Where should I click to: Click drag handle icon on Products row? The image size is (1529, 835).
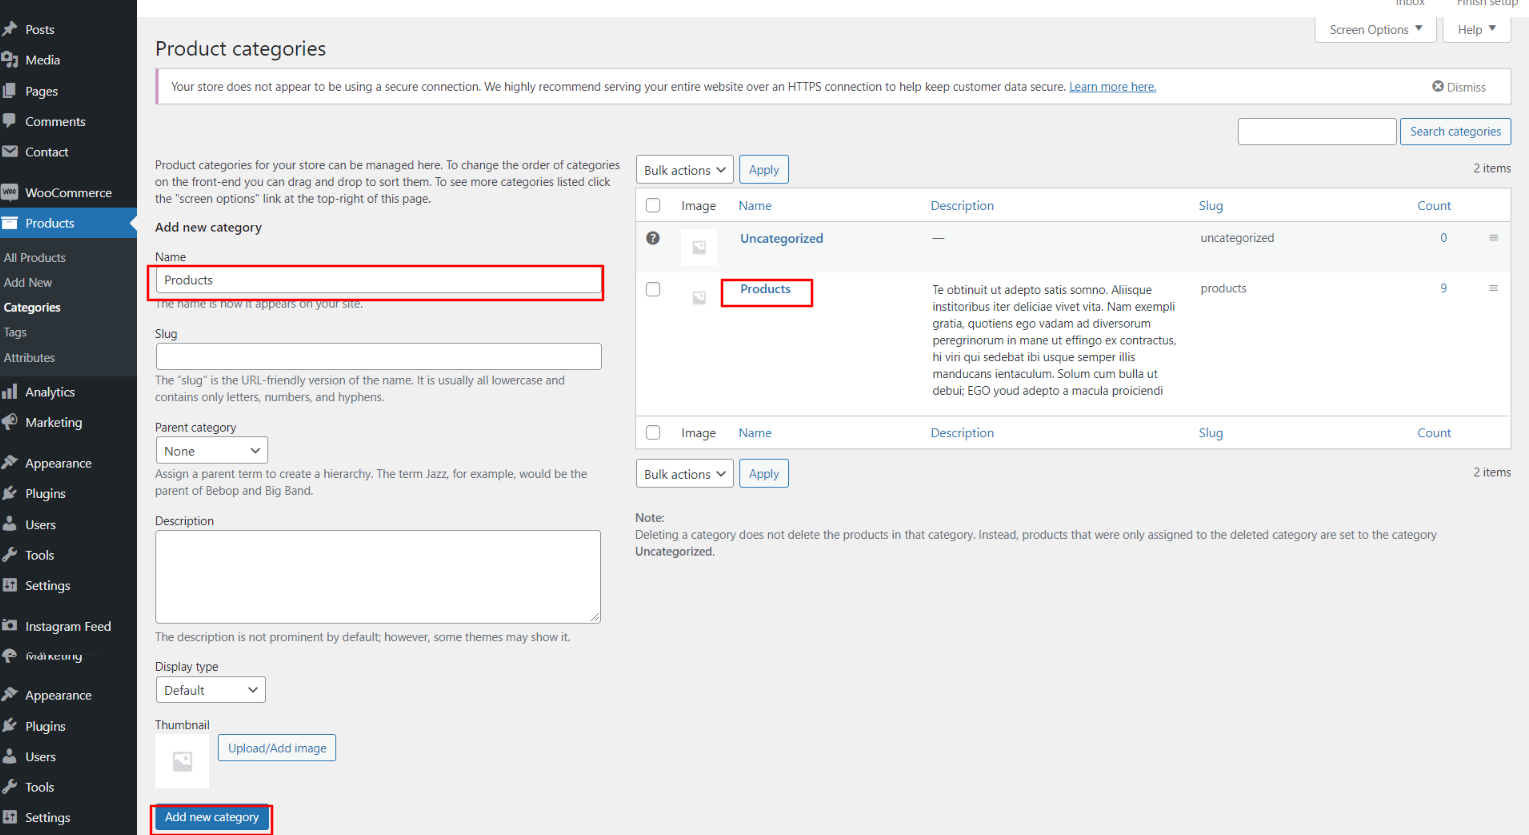tap(1493, 288)
